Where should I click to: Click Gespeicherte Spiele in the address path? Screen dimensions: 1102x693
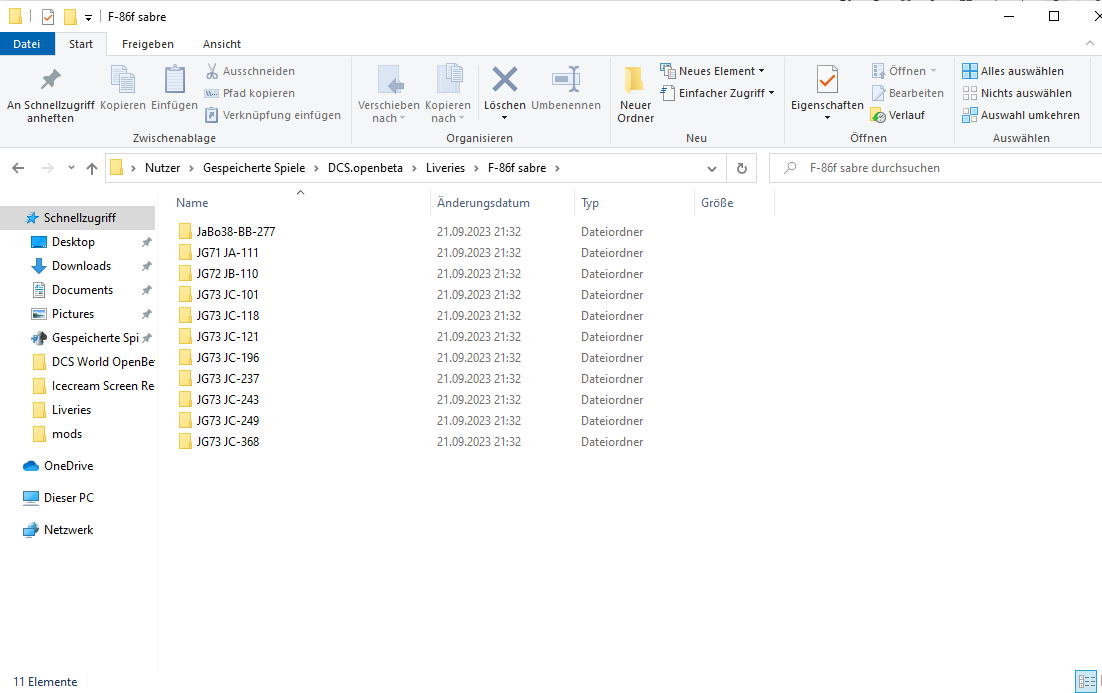254,168
